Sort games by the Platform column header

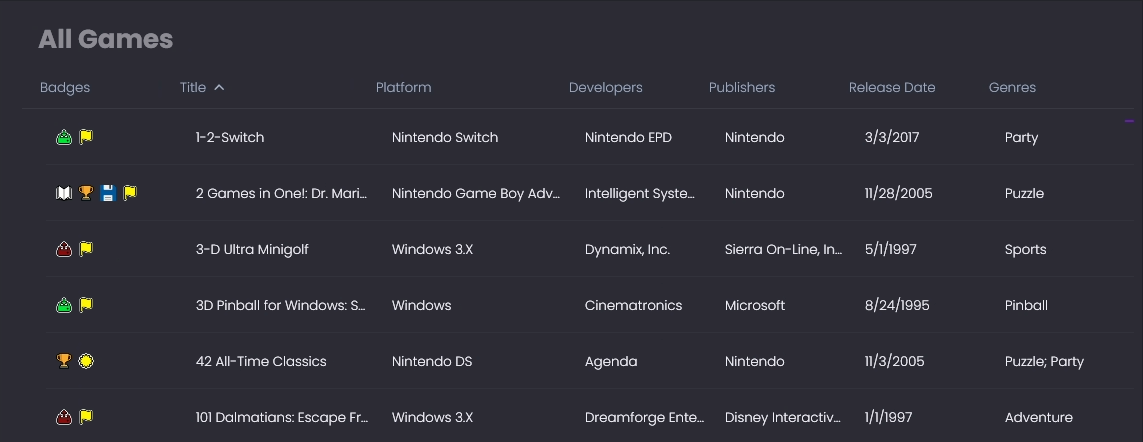pyautogui.click(x=403, y=88)
